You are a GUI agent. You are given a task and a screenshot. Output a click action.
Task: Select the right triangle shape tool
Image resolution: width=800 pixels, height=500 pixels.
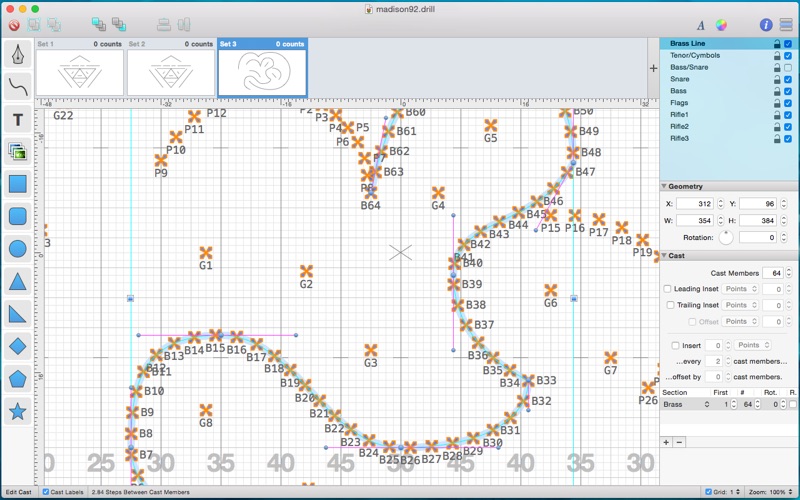click(x=18, y=314)
